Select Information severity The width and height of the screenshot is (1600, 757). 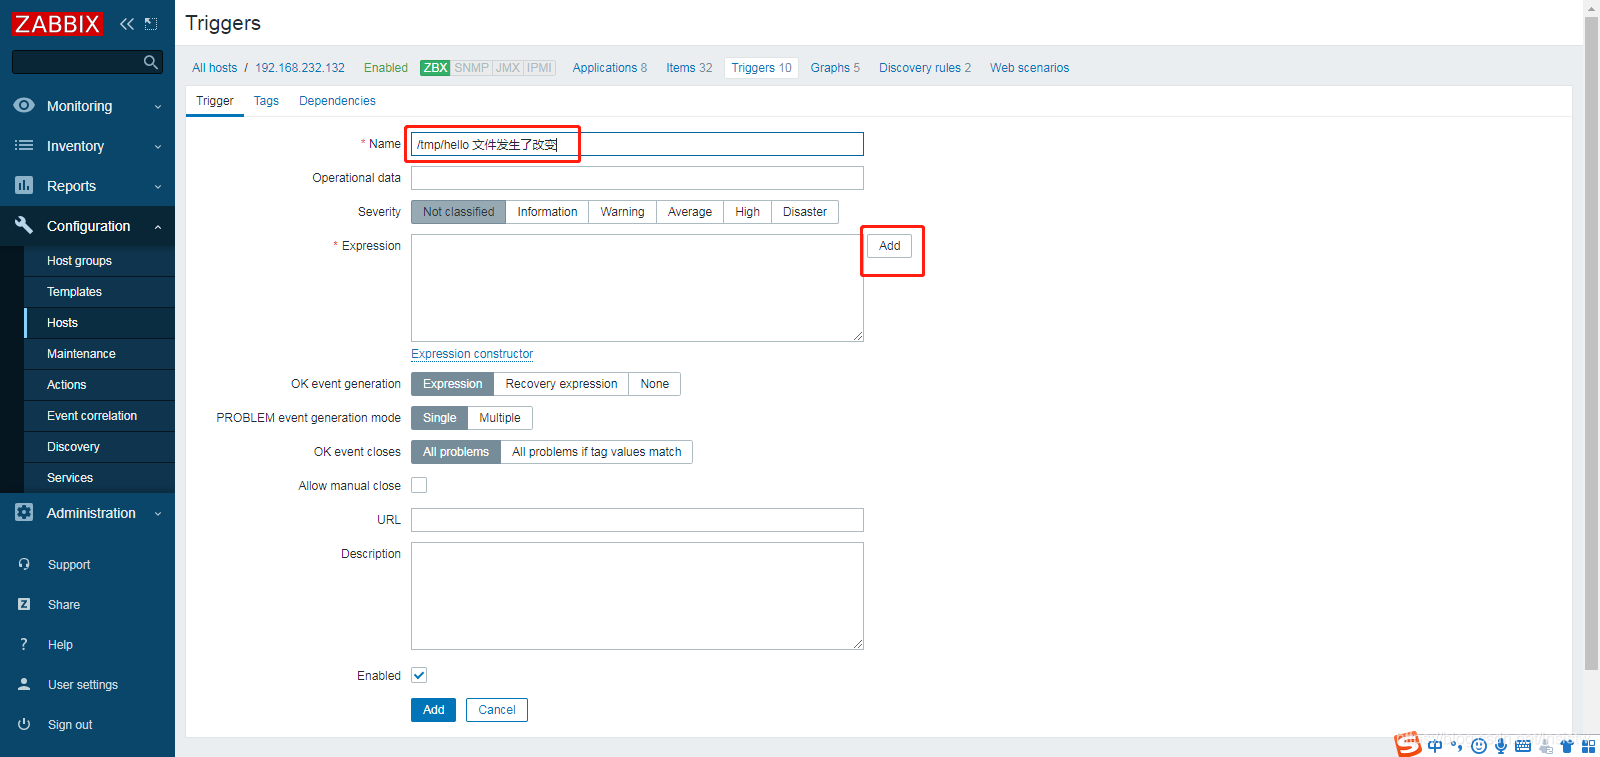pyautogui.click(x=547, y=212)
